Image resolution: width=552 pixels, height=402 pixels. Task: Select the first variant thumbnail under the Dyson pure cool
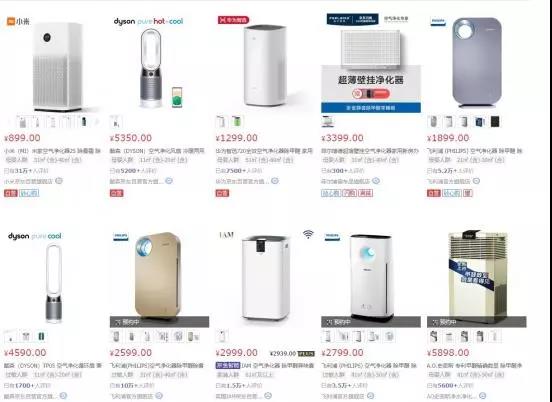point(10,337)
